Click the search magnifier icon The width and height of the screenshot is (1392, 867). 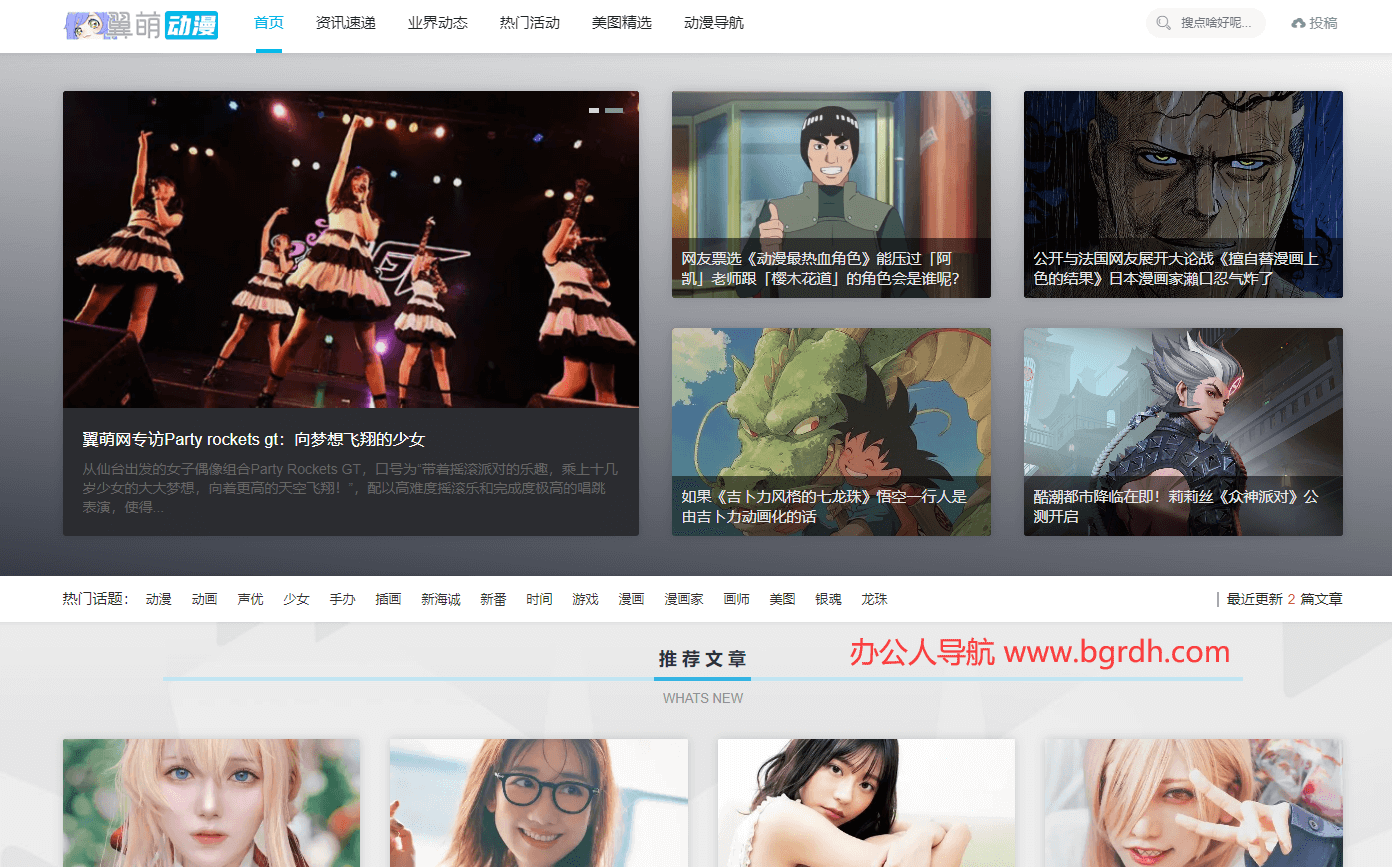[x=1163, y=22]
